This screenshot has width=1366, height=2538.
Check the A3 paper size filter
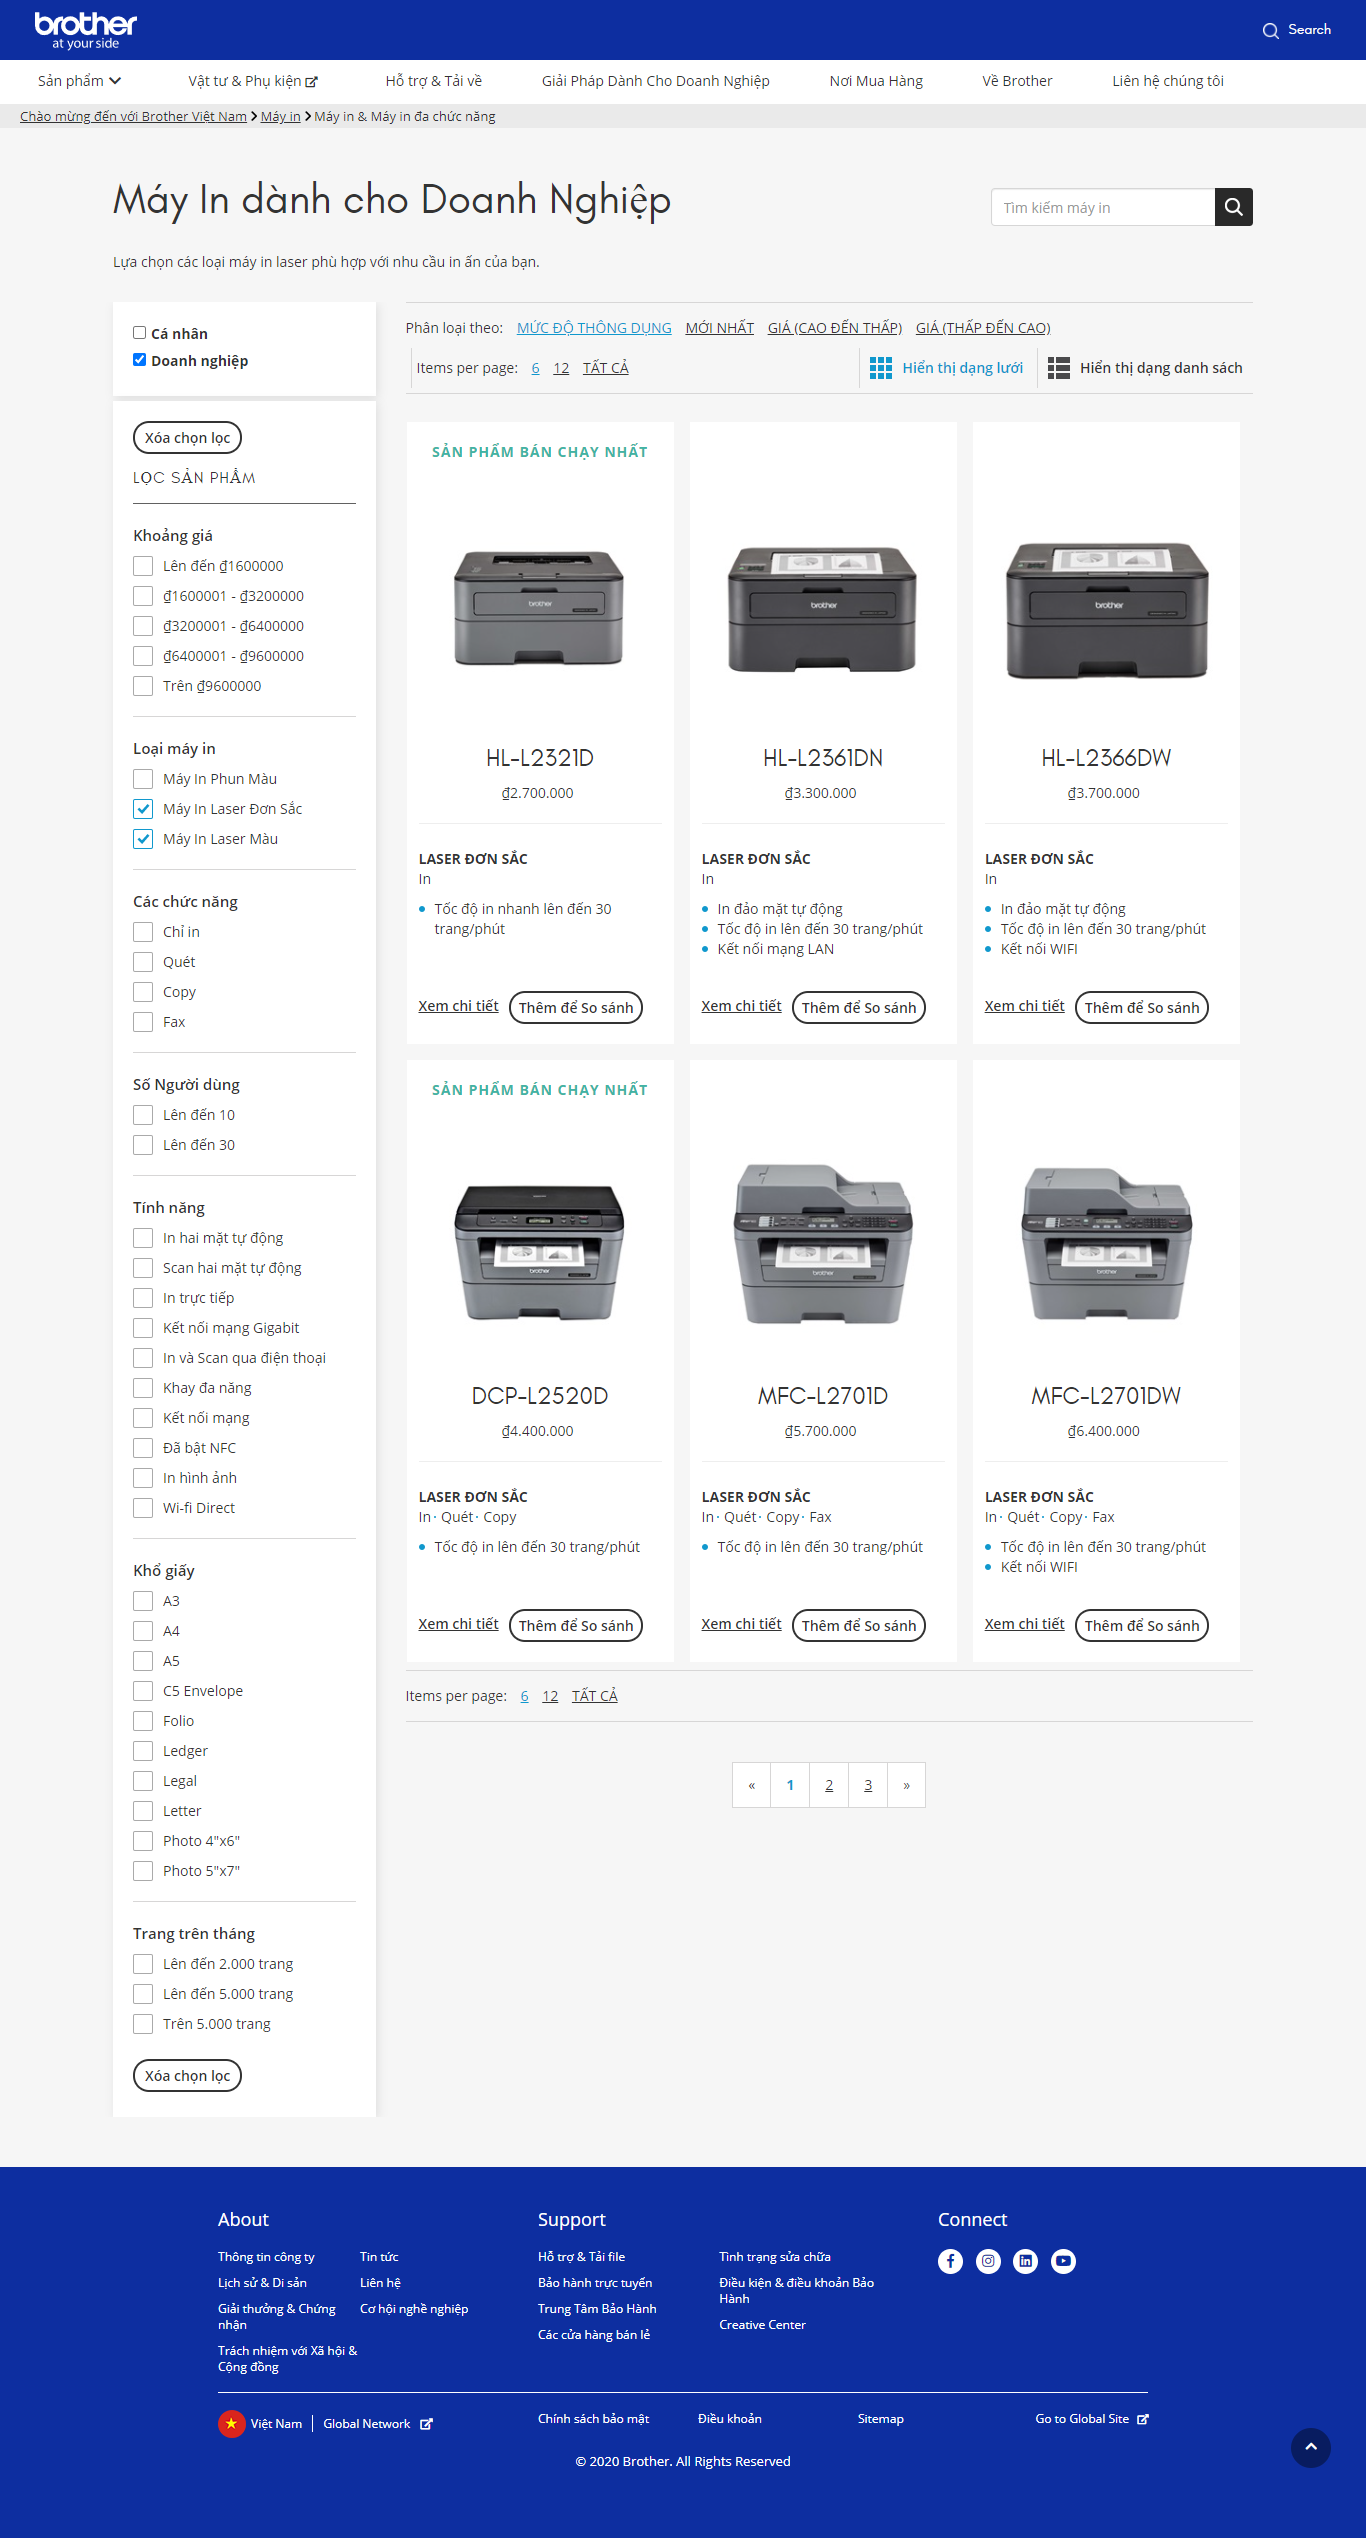(x=143, y=1601)
